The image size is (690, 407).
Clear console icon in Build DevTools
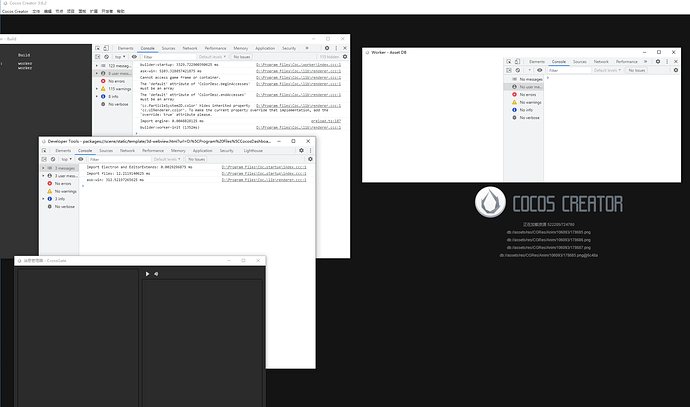tap(106, 57)
